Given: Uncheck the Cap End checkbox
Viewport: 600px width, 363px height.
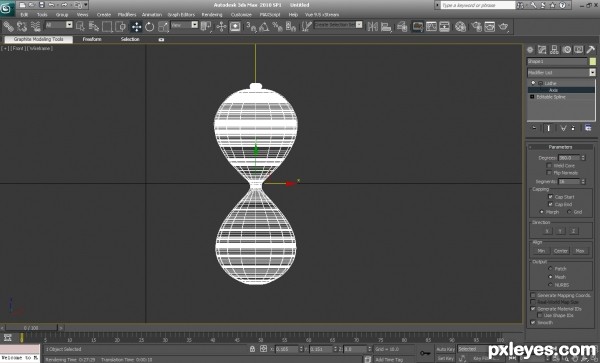Looking at the screenshot, I should tap(550, 204).
